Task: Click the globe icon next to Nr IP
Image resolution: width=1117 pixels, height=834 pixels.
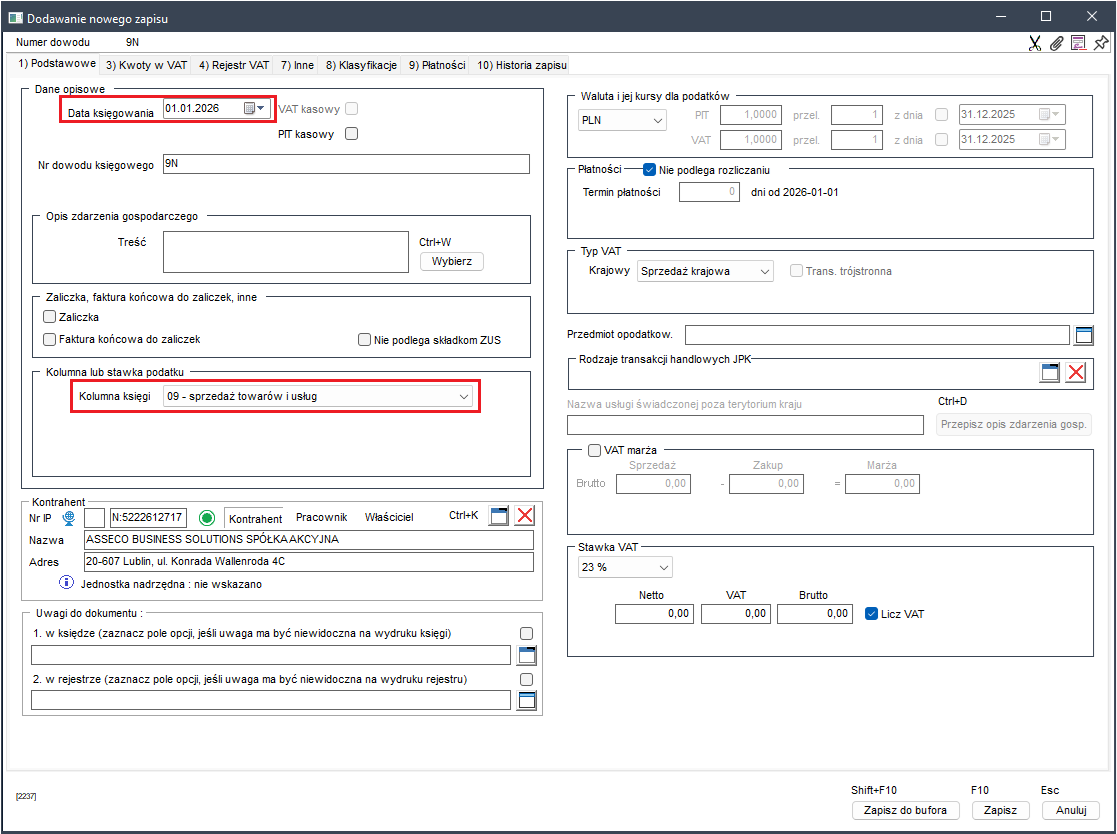Action: tap(69, 517)
